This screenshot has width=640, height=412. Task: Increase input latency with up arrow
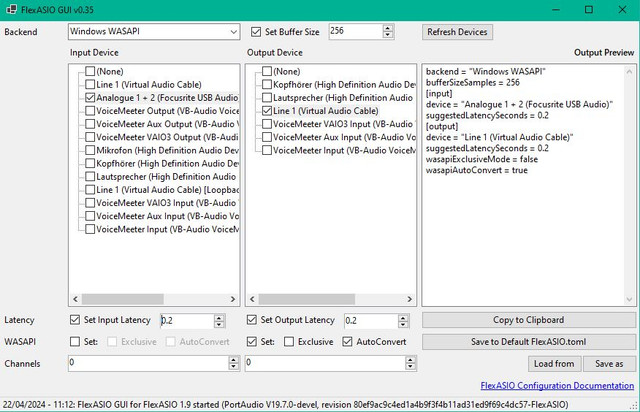pyautogui.click(x=219, y=317)
